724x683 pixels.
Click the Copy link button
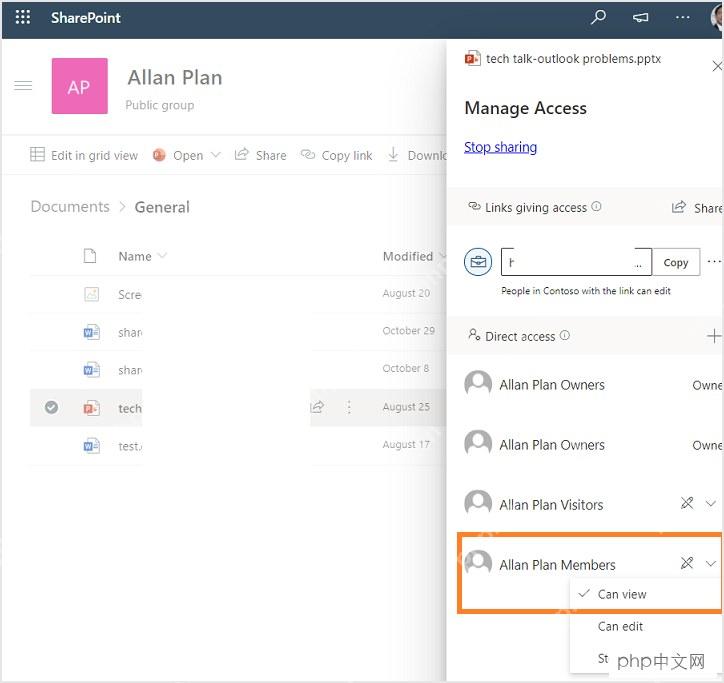click(676, 262)
